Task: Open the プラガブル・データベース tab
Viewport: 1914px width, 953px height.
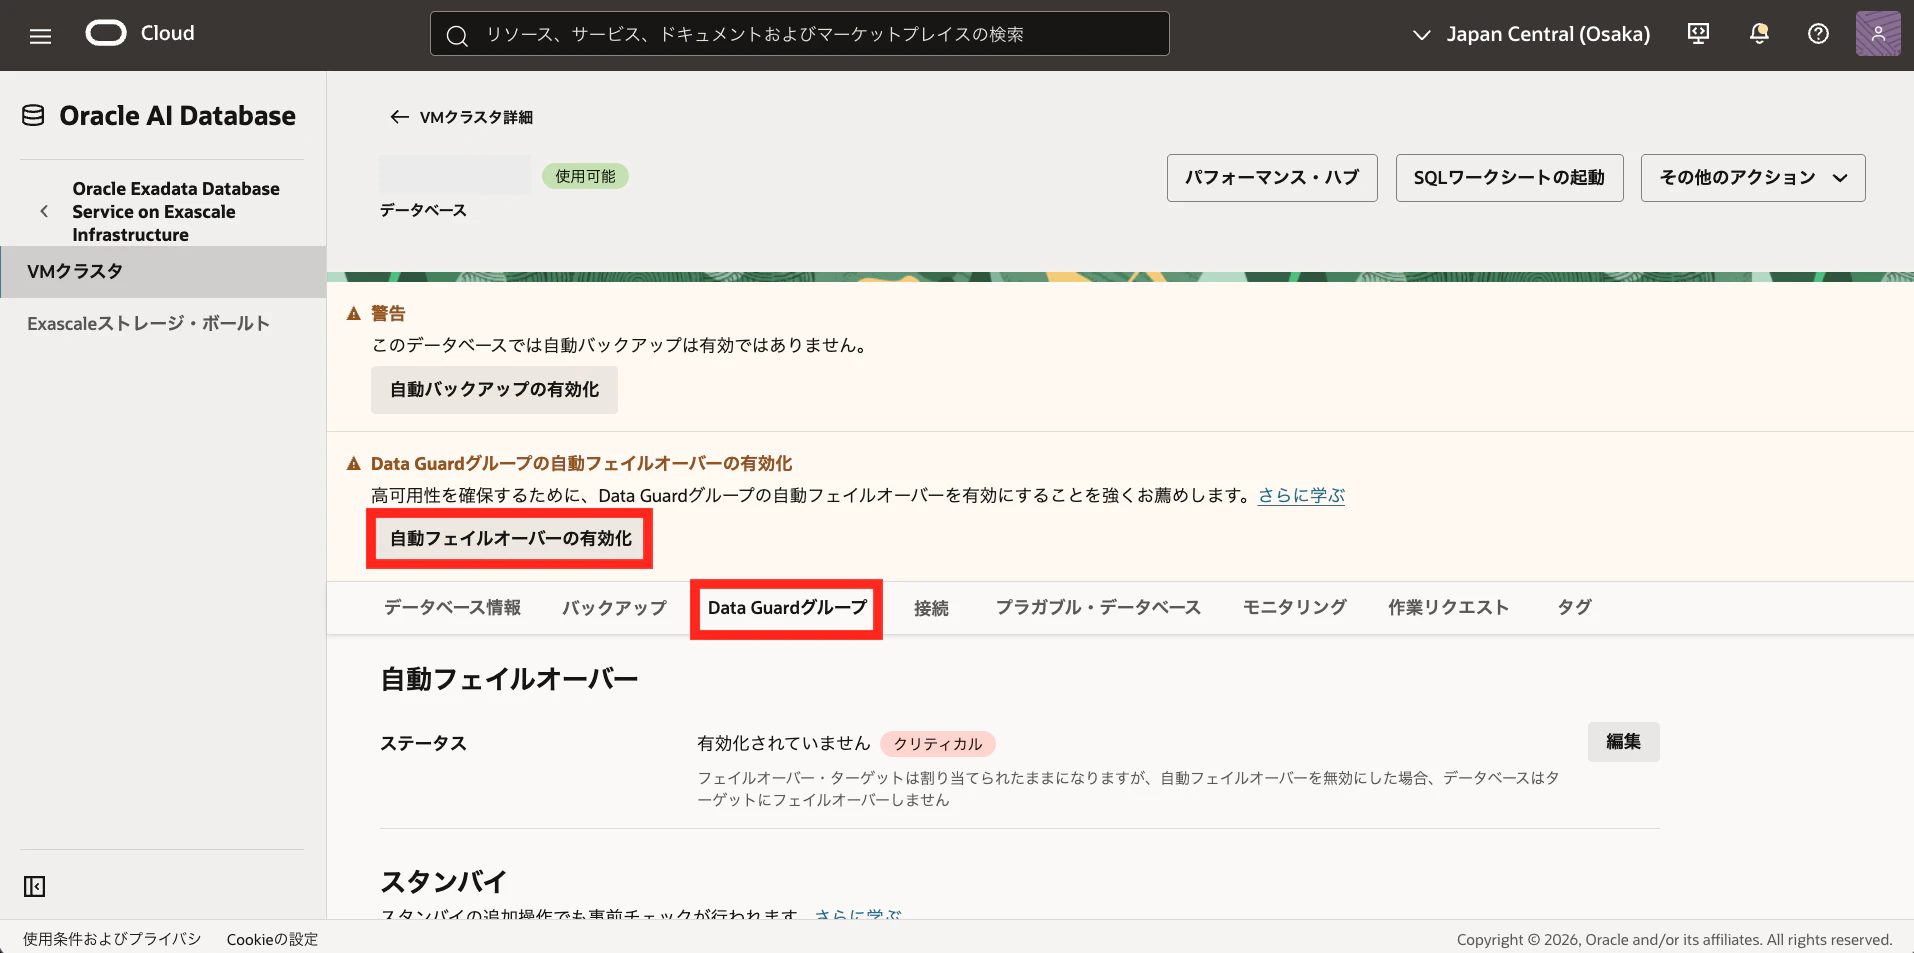Action: [x=1098, y=608]
